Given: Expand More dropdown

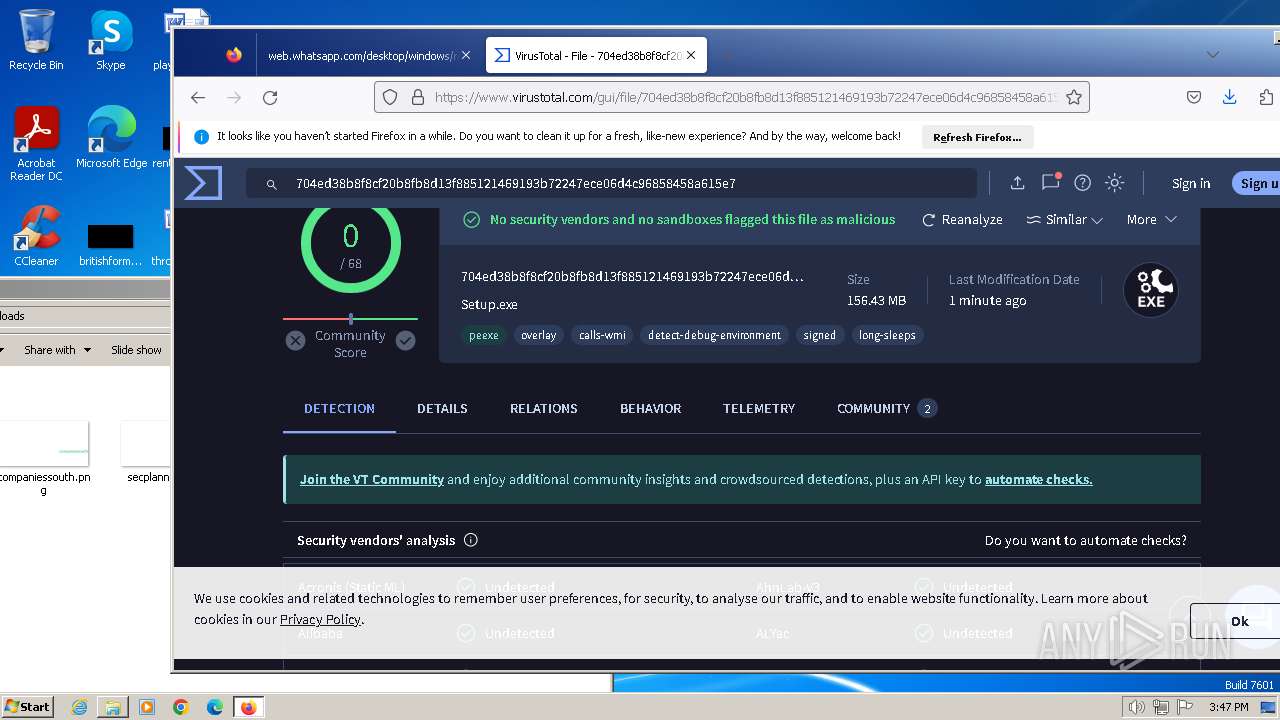Looking at the screenshot, I should click(x=1151, y=220).
